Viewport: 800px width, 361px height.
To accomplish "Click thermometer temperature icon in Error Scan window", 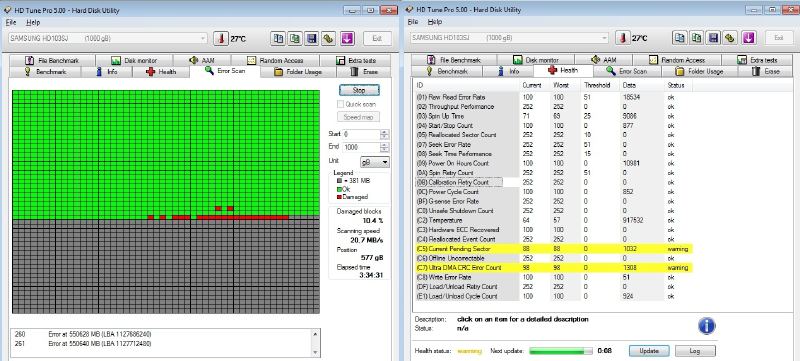I will [x=221, y=38].
